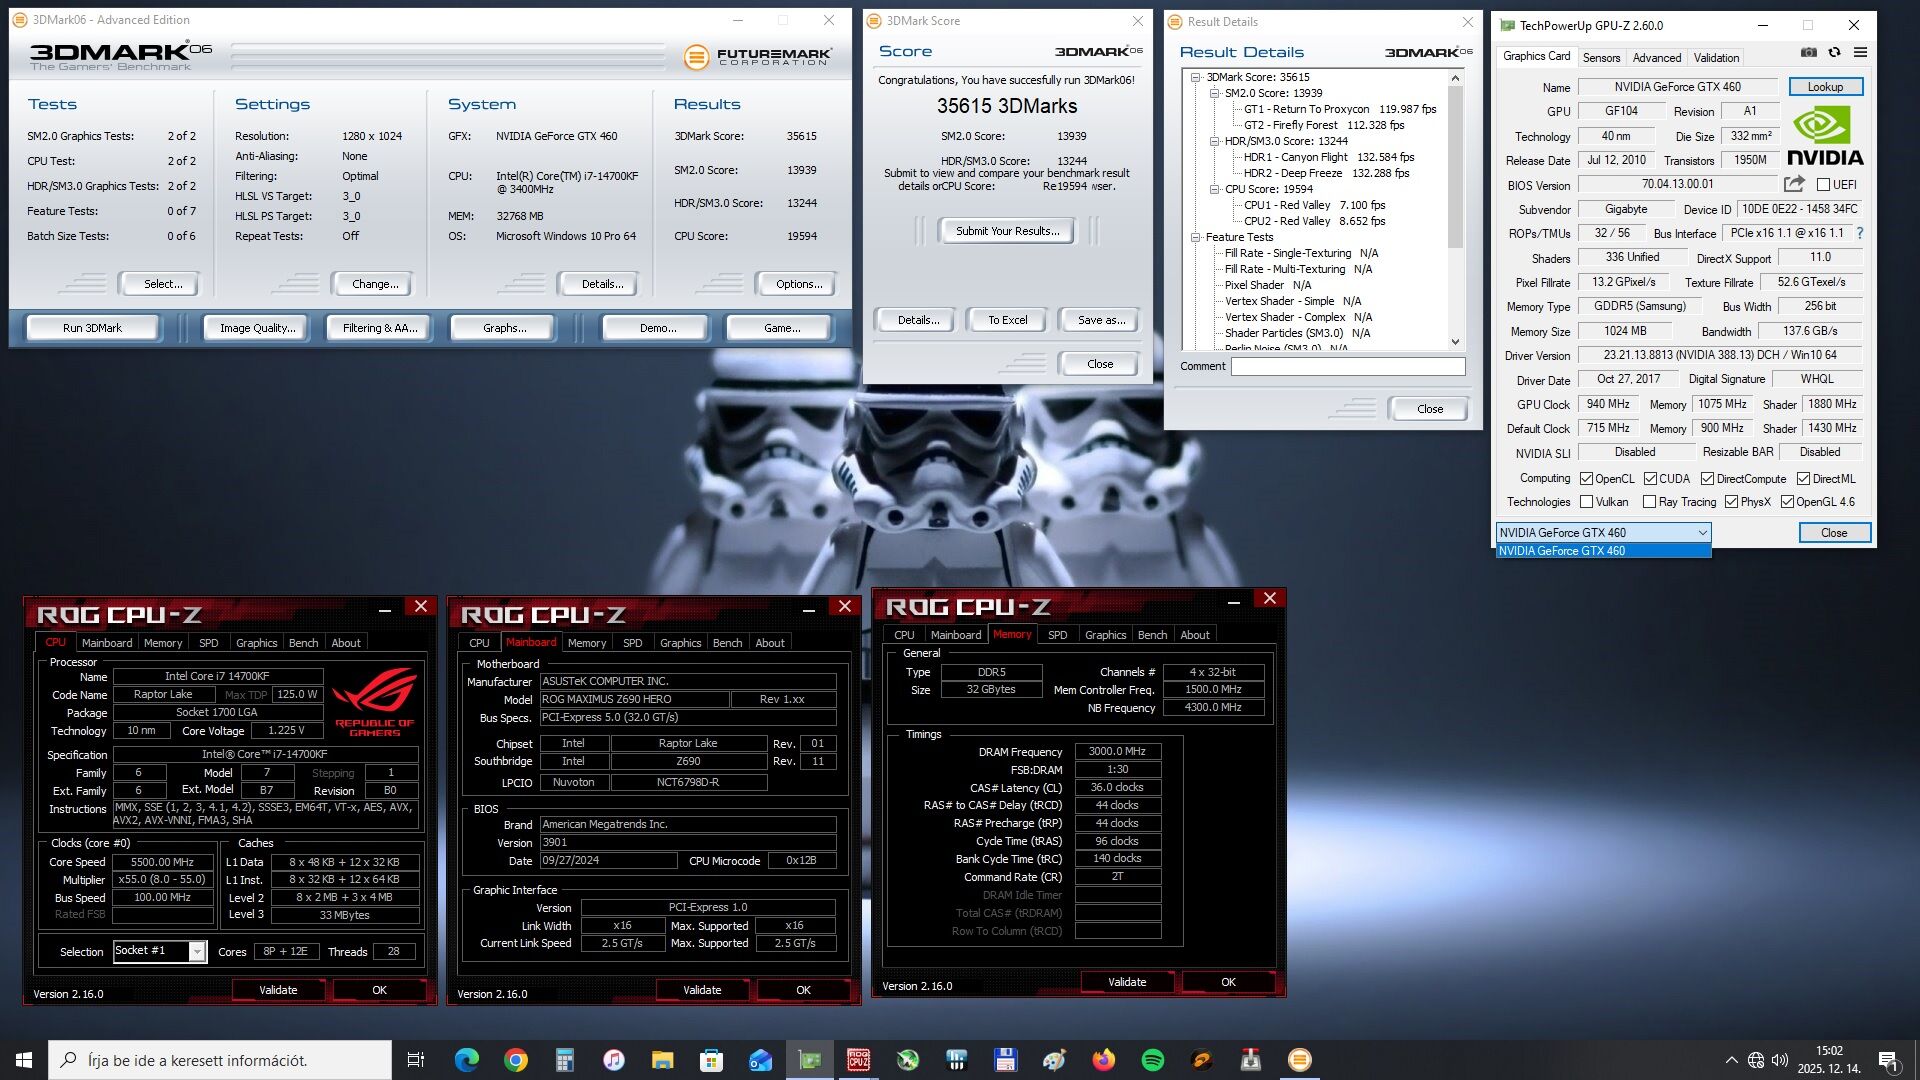Click the Submit Your Results button
The width and height of the screenshot is (1920, 1080).
click(1006, 231)
